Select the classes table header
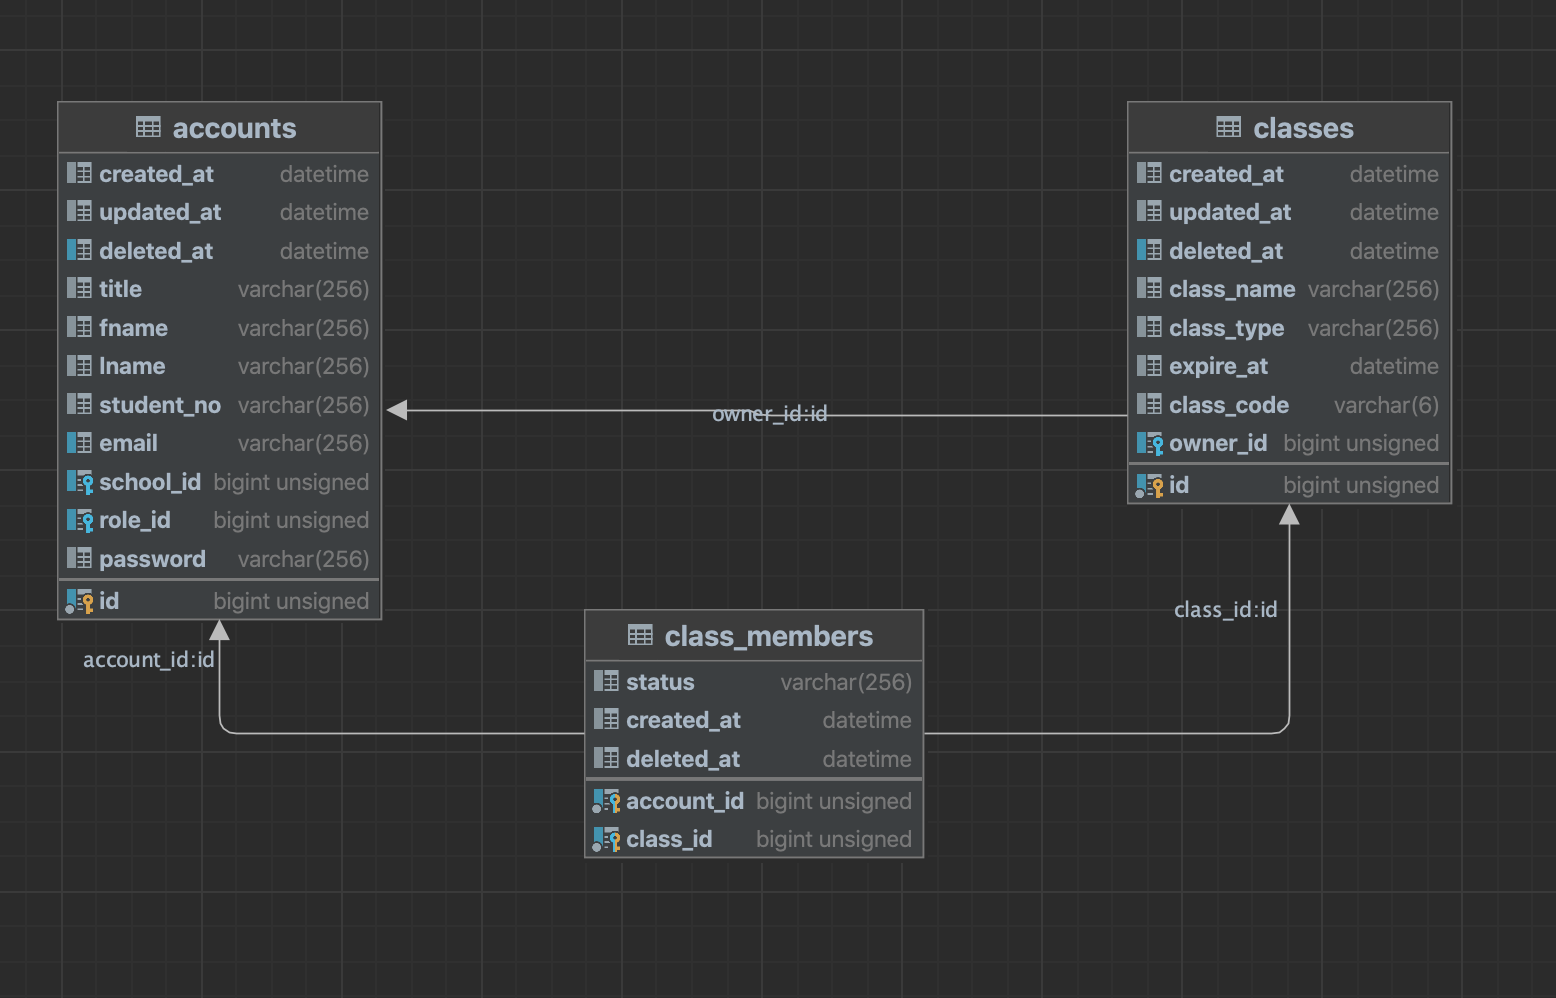 coord(1289,127)
